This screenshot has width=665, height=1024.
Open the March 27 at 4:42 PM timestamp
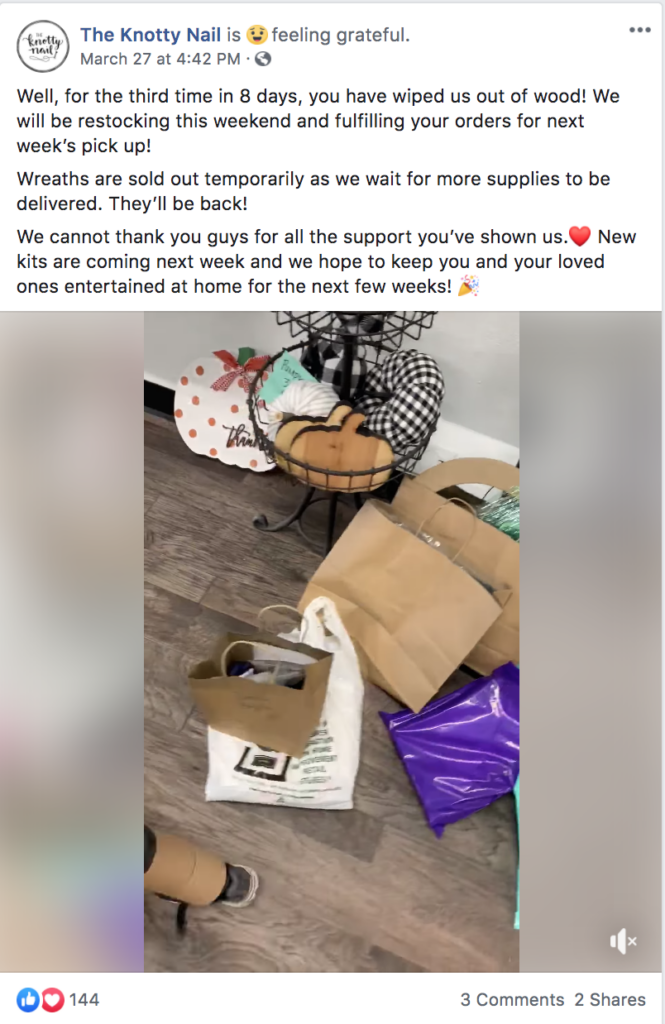point(160,59)
